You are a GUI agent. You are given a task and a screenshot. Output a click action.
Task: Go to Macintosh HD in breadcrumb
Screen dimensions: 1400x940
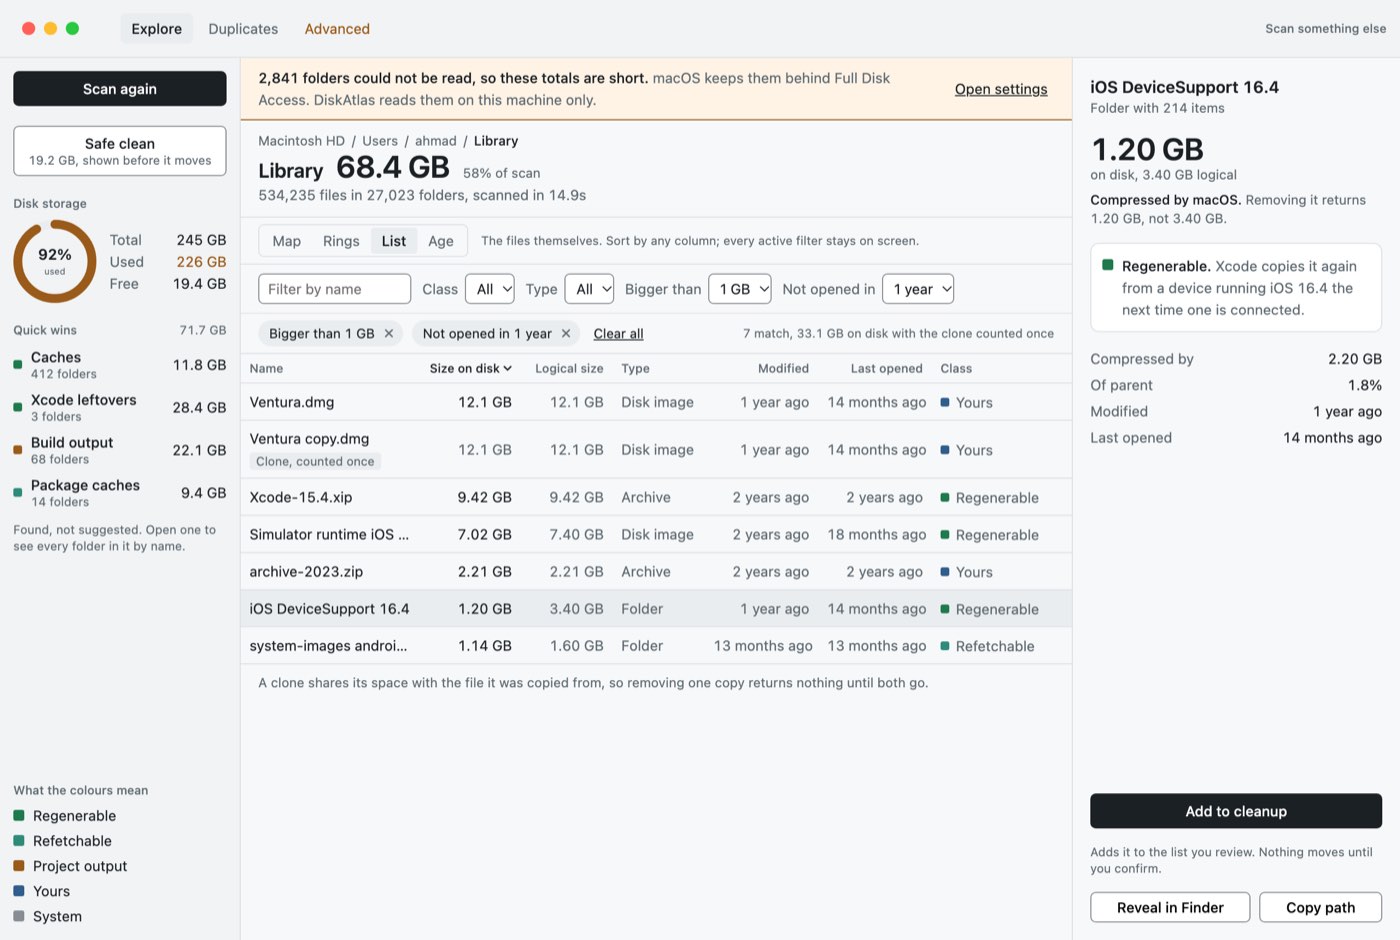[301, 141]
